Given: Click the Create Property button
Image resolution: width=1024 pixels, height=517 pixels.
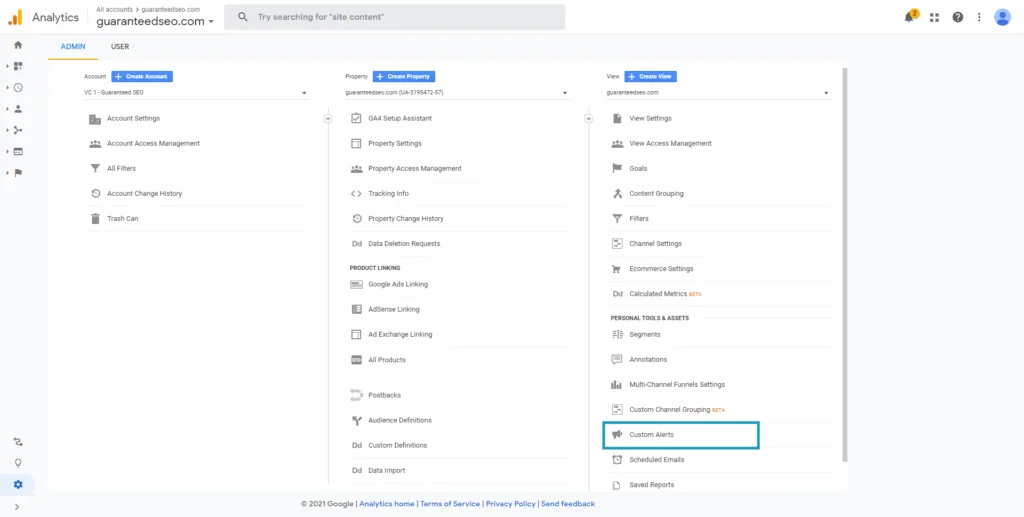Looking at the screenshot, I should coord(404,76).
